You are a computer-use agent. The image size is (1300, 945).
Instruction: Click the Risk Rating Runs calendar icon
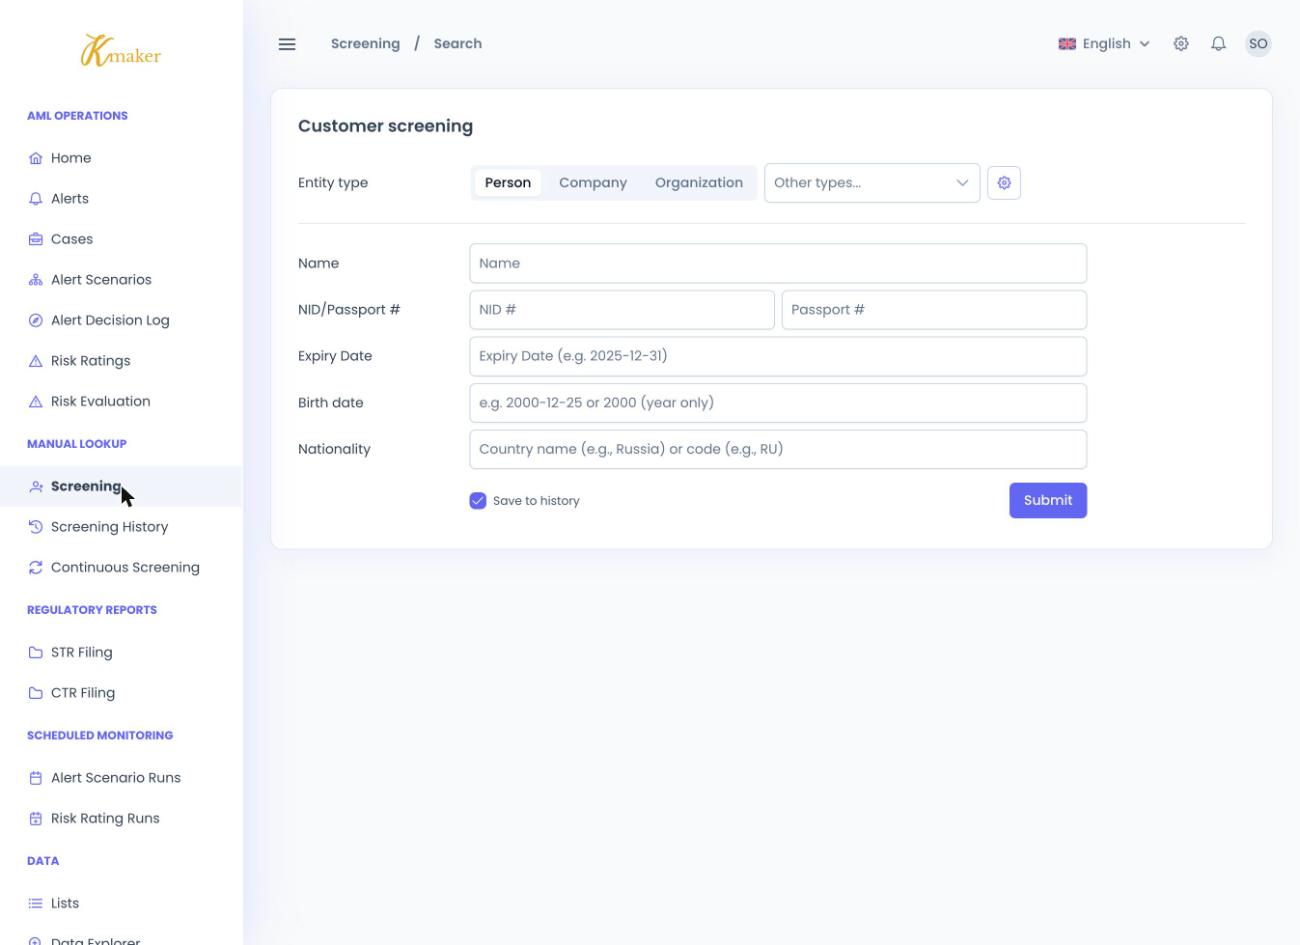(36, 819)
